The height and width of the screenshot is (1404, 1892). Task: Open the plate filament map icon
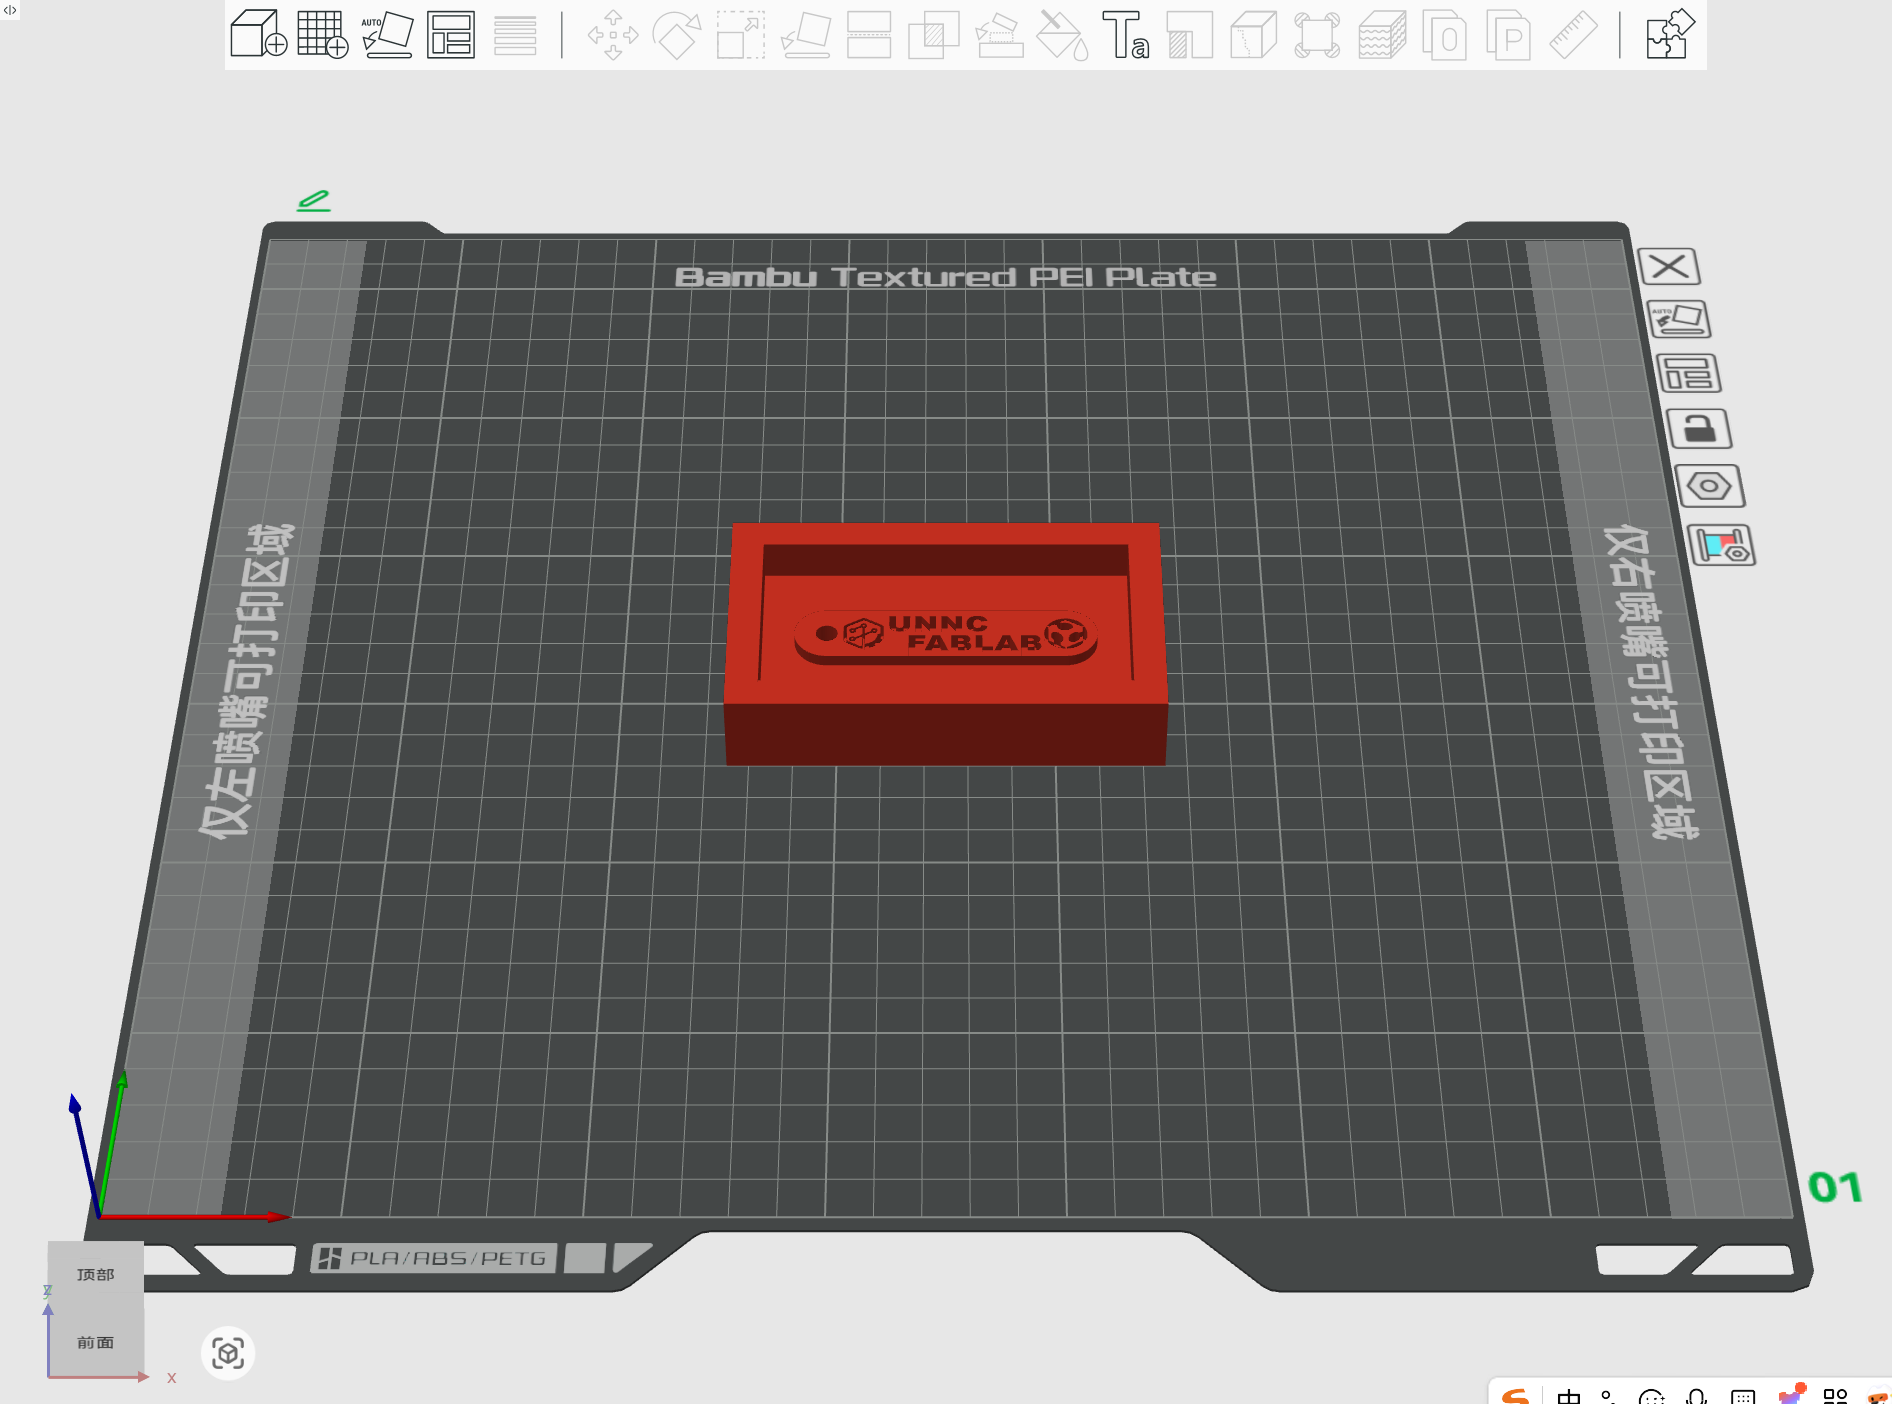tap(1721, 545)
